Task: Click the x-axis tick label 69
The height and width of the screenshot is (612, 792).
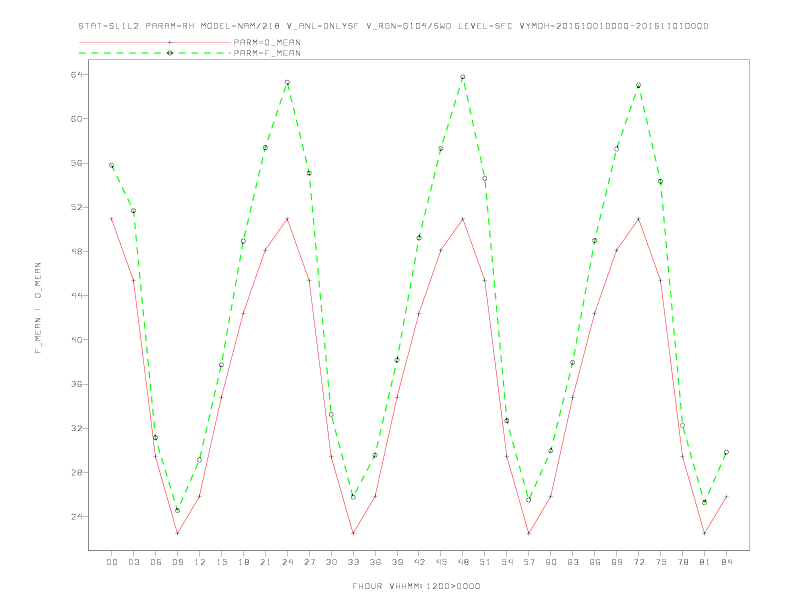Action: tap(617, 562)
